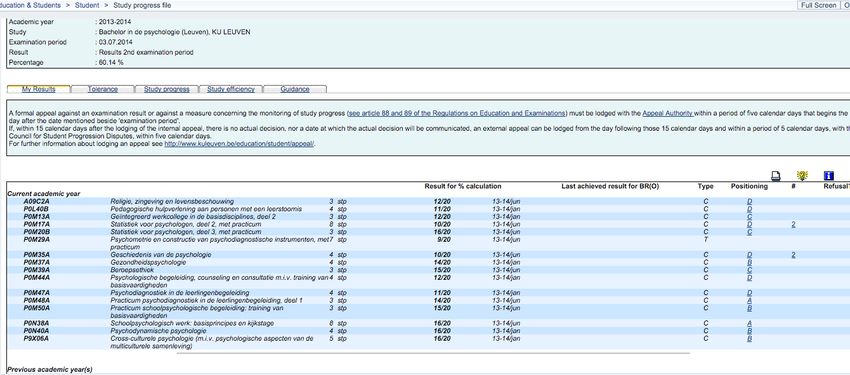
Task: Go to Student breadcrumb link
Action: (87, 5)
